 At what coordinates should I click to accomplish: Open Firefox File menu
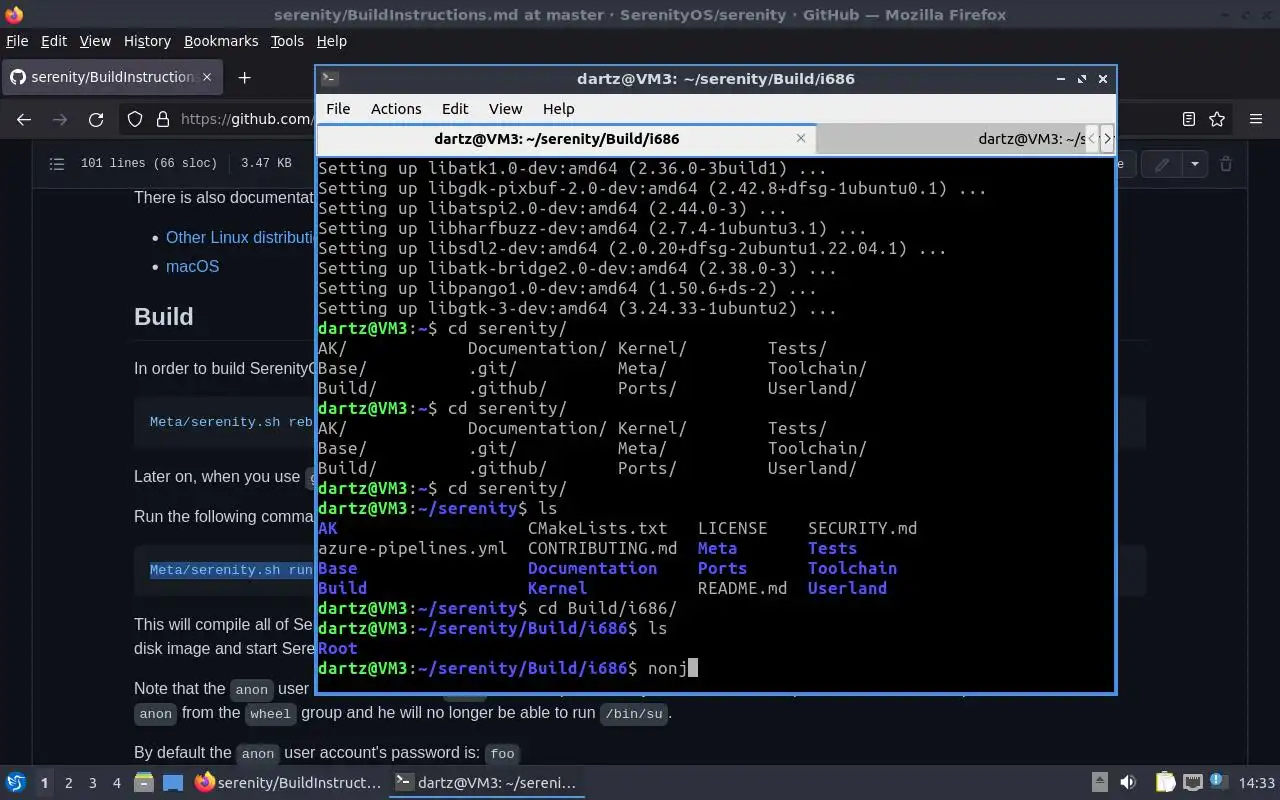(17, 41)
